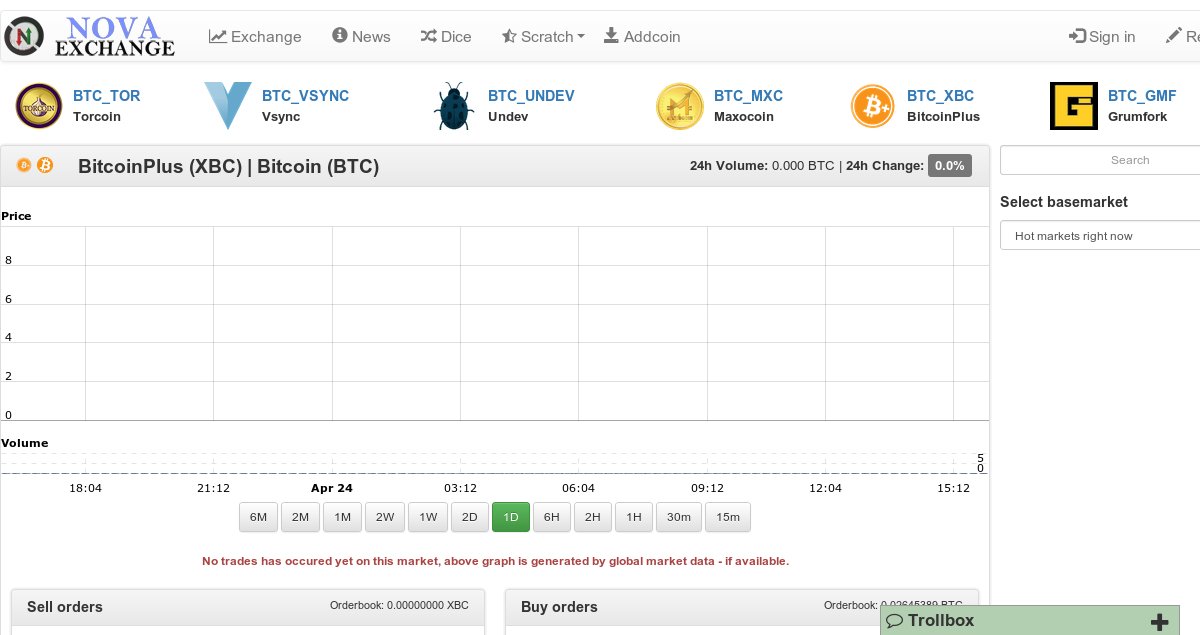Click the Buy orders heading
Image resolution: width=1200 pixels, height=635 pixels.
[559, 607]
